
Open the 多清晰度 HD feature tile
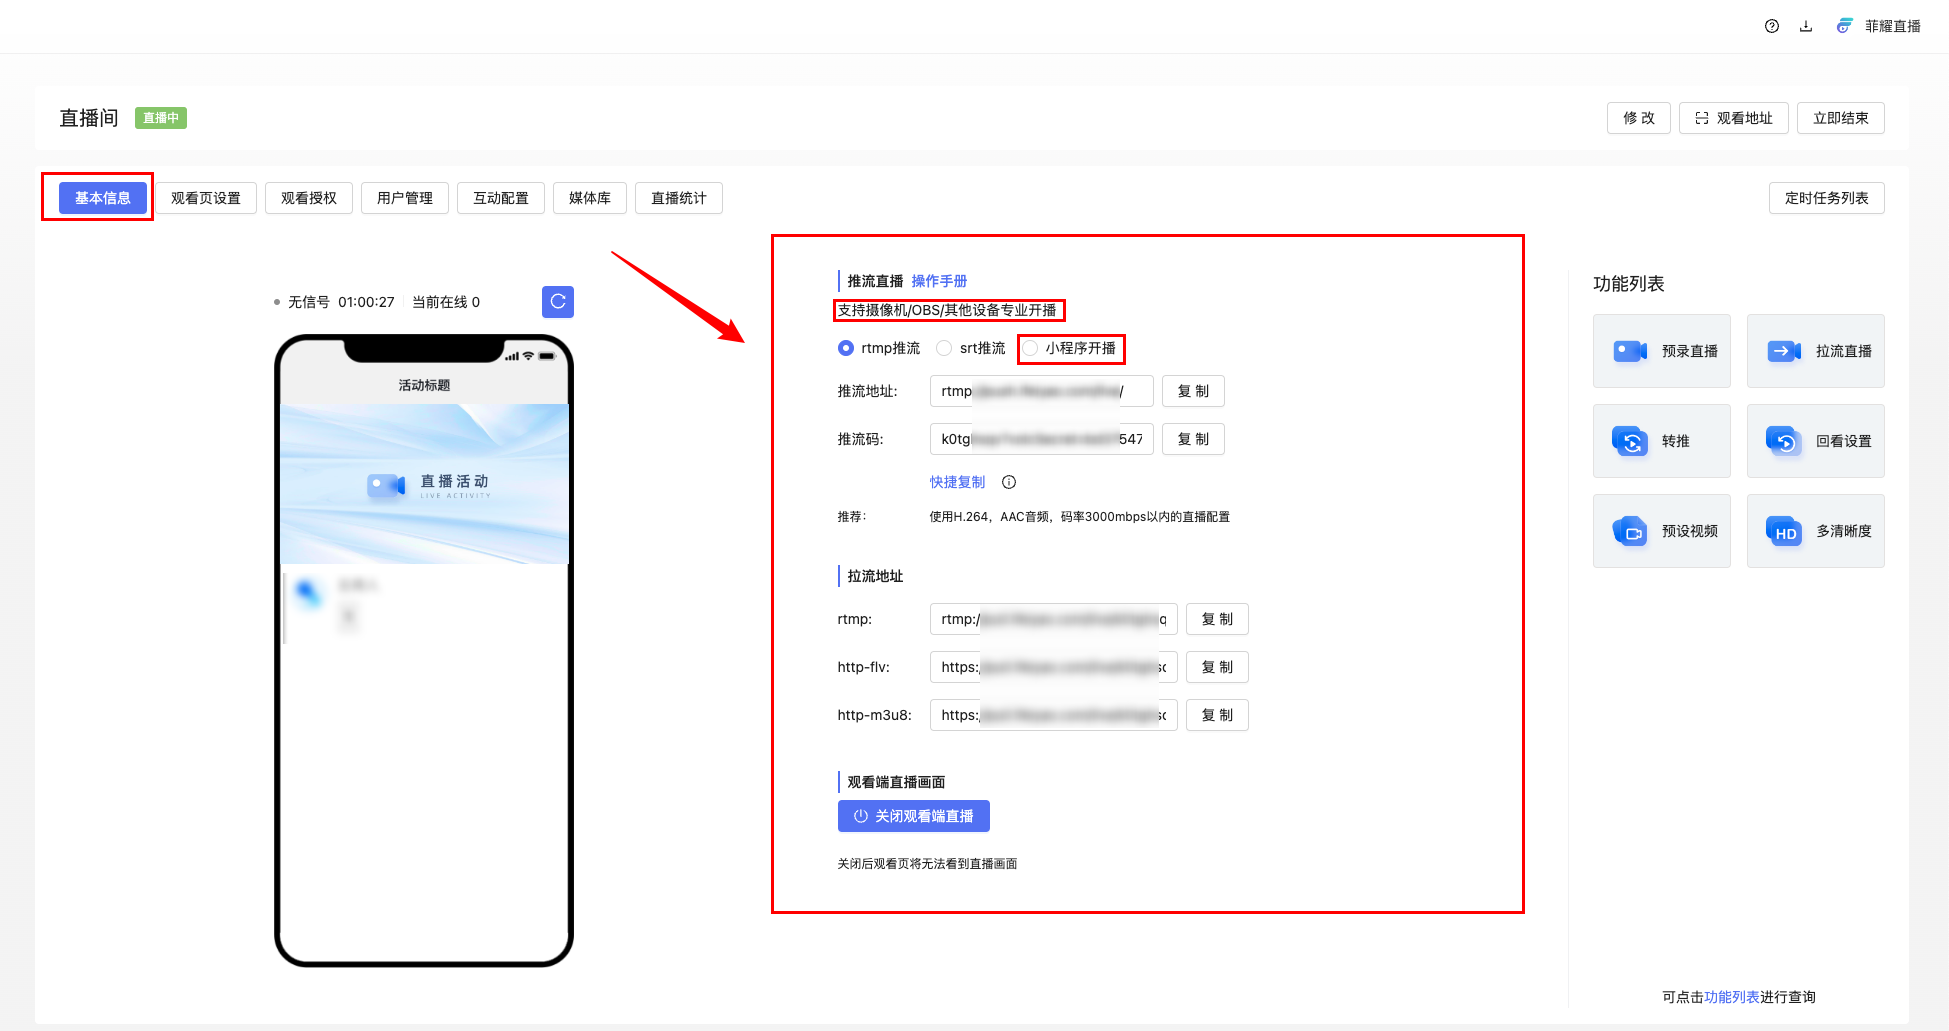point(1815,531)
